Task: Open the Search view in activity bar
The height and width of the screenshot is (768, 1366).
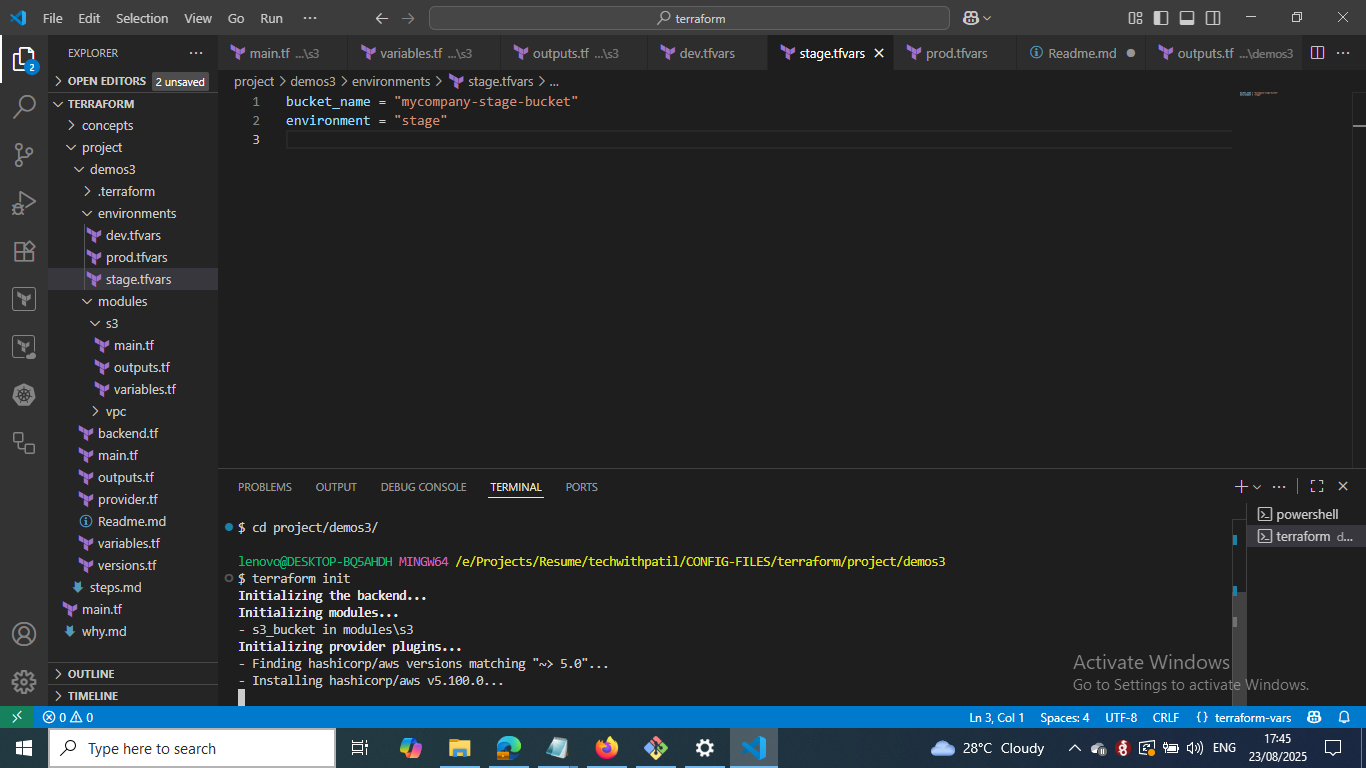Action: 24,107
